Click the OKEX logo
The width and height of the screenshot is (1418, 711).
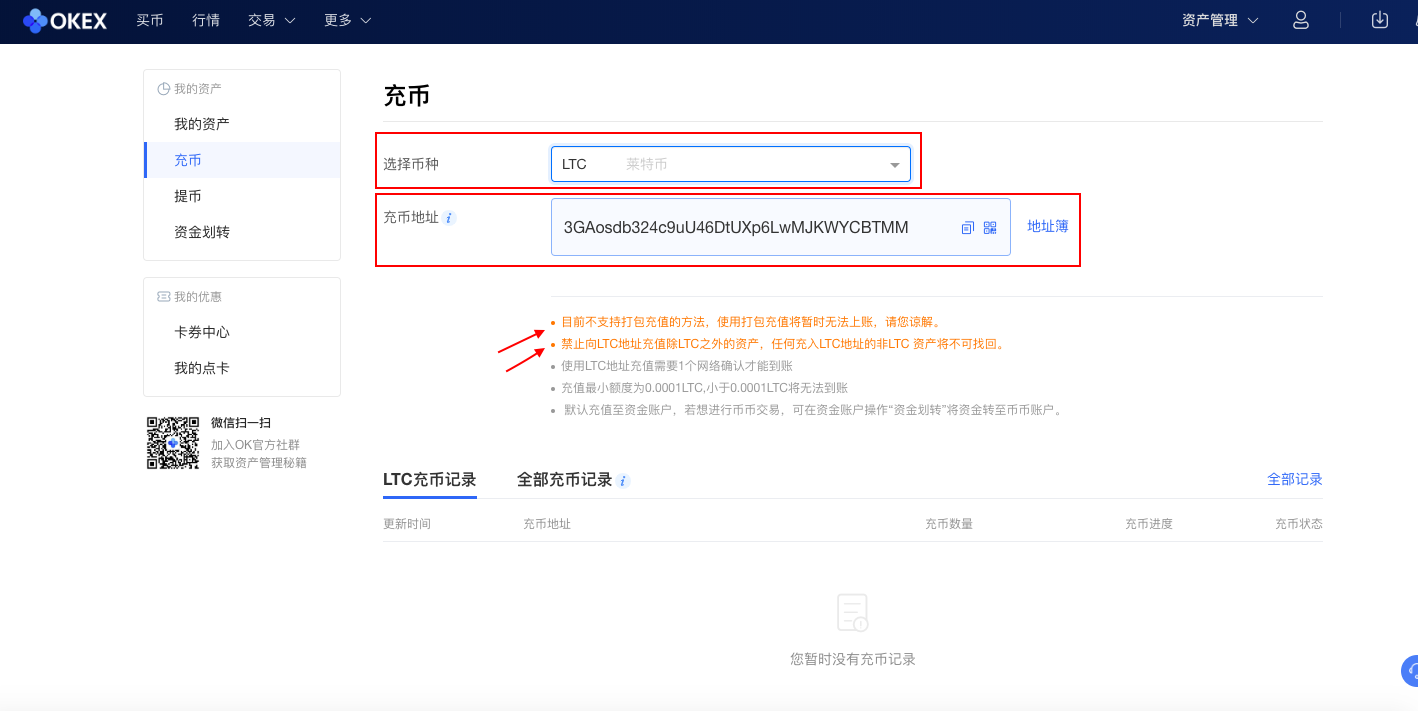click(65, 20)
